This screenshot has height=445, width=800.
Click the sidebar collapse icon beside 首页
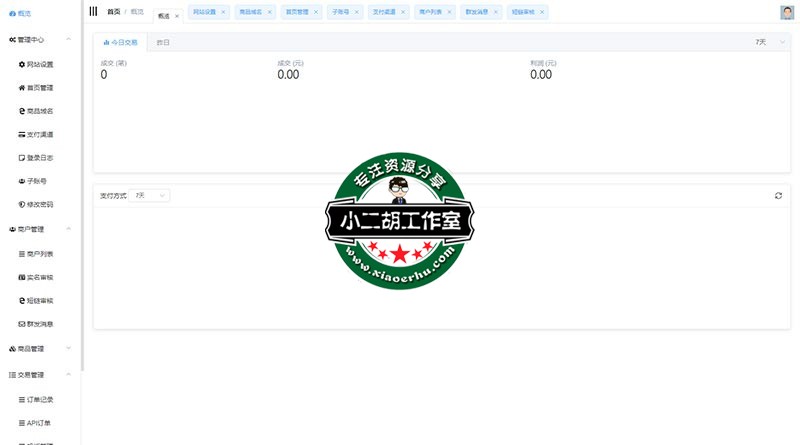pos(93,12)
